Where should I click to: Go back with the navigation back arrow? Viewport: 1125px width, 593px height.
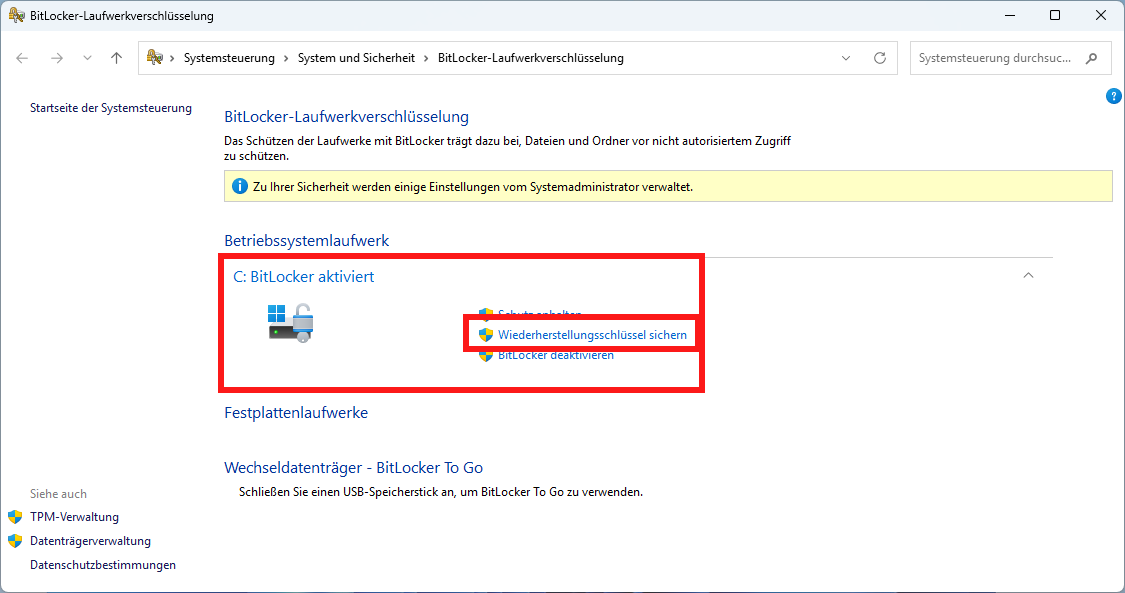pyautogui.click(x=22, y=58)
